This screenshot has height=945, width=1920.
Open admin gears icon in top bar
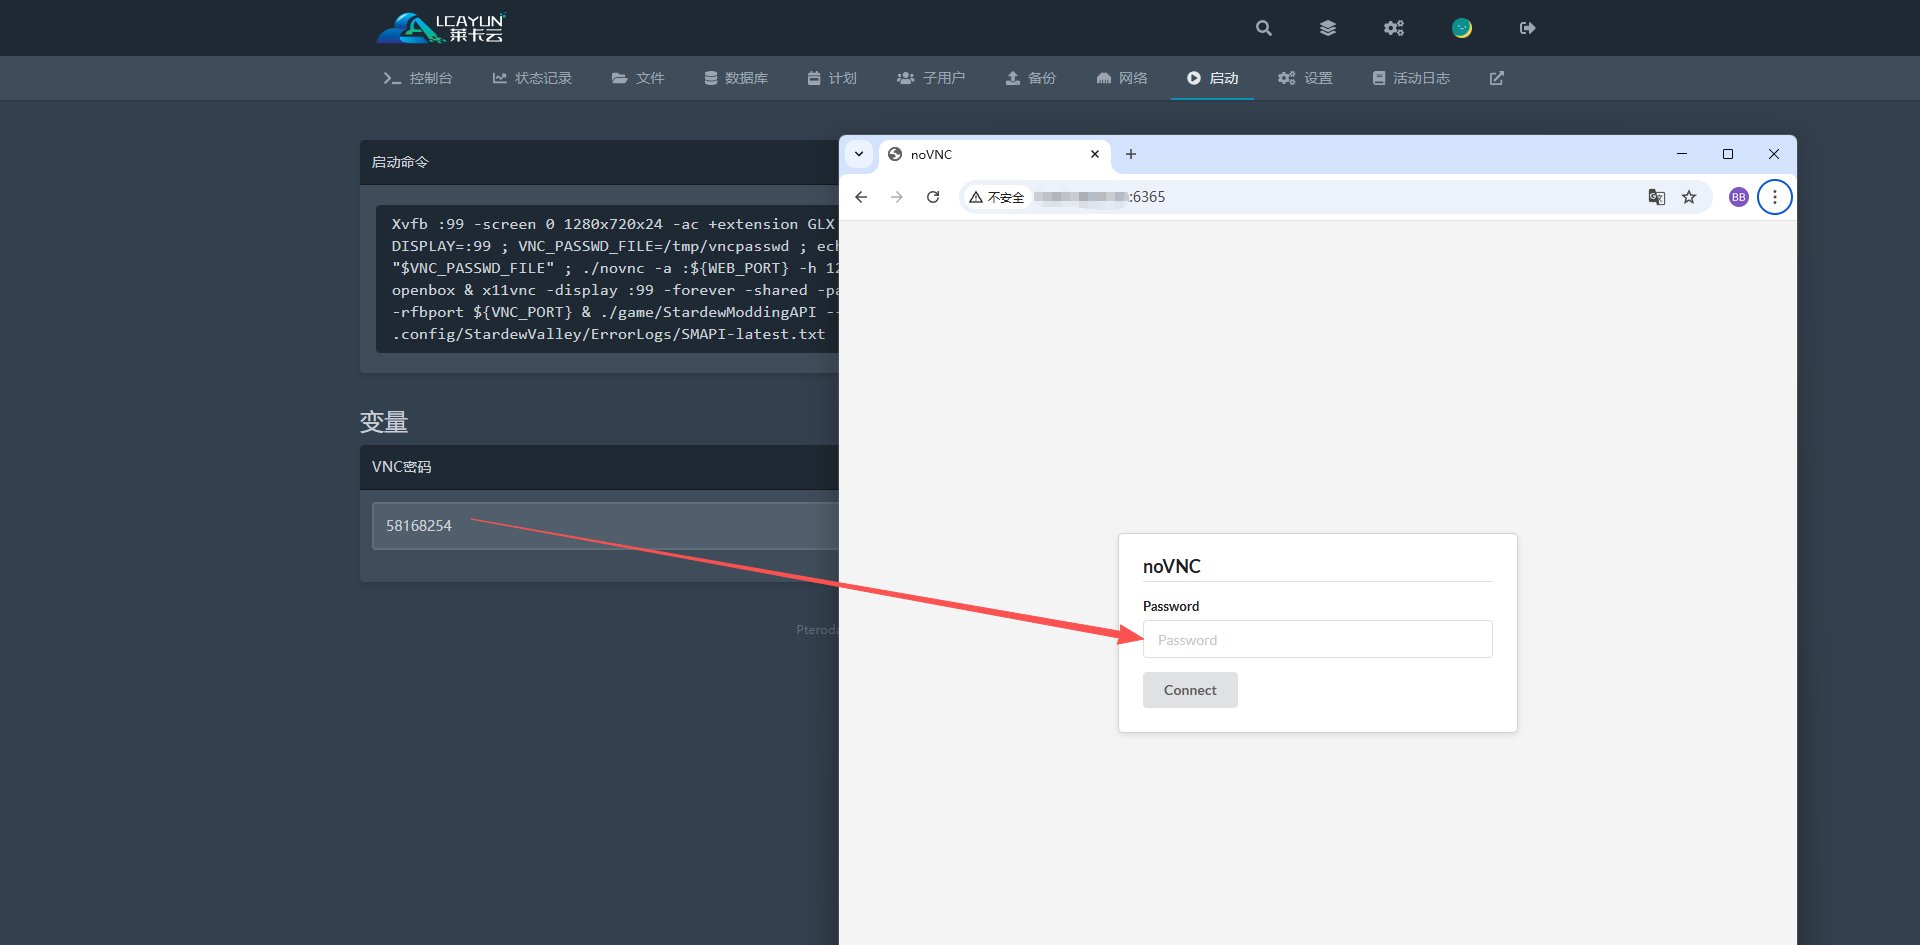coord(1394,28)
